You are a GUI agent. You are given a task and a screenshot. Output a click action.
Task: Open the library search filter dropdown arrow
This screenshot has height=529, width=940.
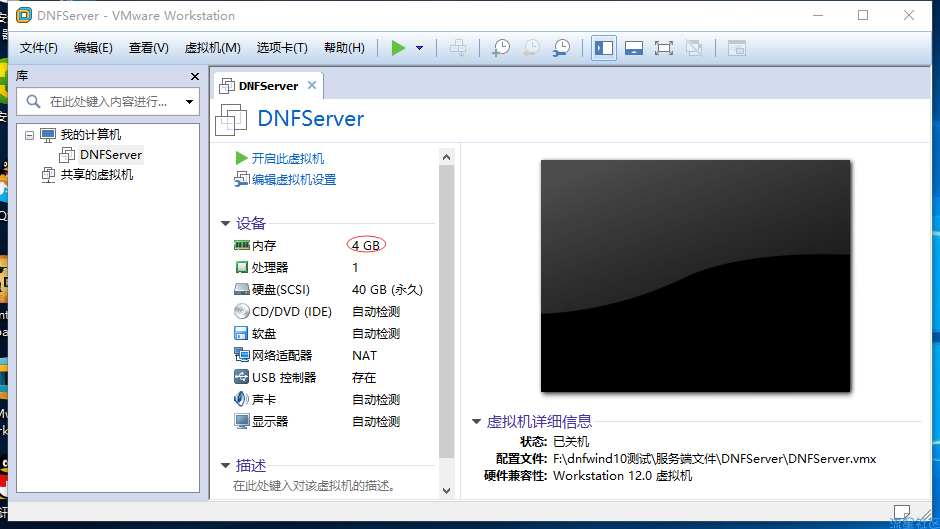[189, 102]
